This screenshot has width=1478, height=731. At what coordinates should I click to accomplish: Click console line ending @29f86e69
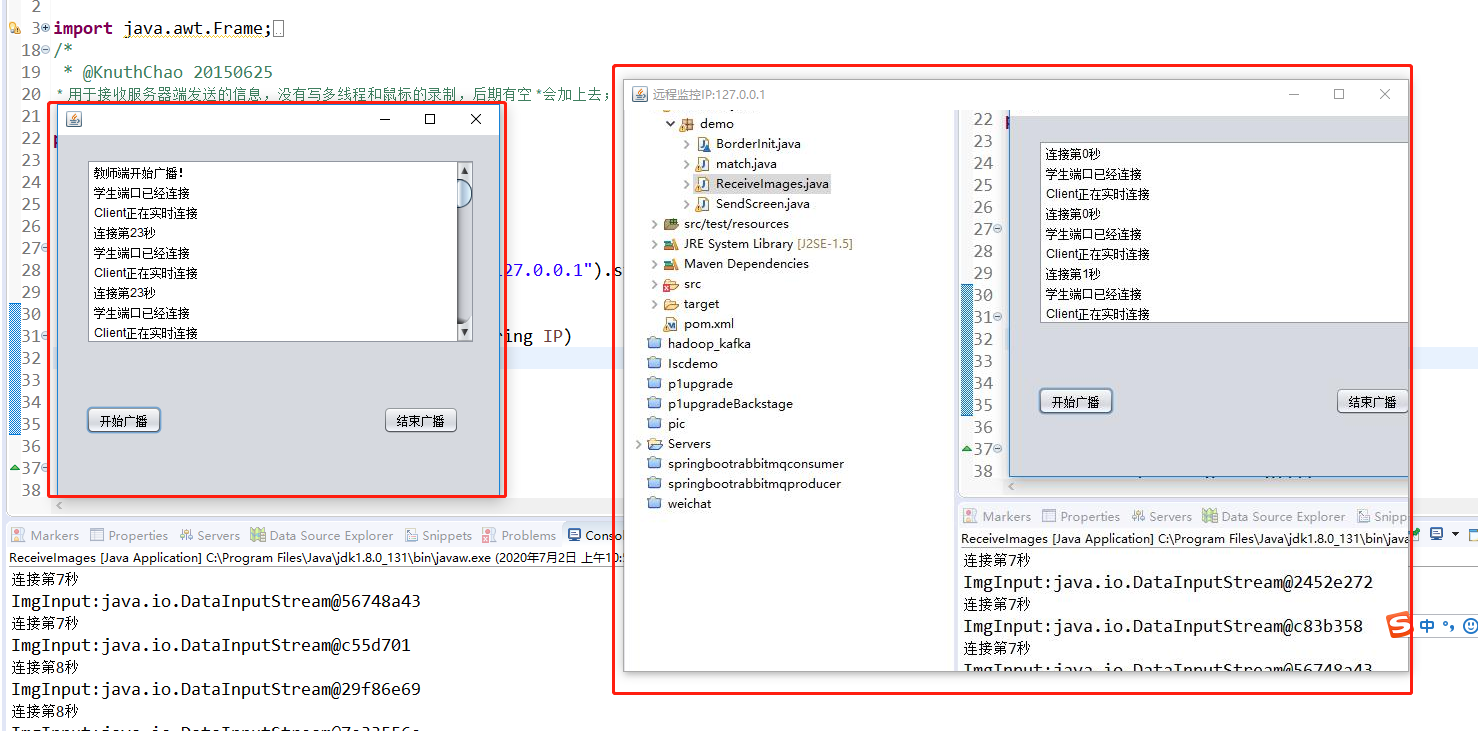pyautogui.click(x=216, y=689)
